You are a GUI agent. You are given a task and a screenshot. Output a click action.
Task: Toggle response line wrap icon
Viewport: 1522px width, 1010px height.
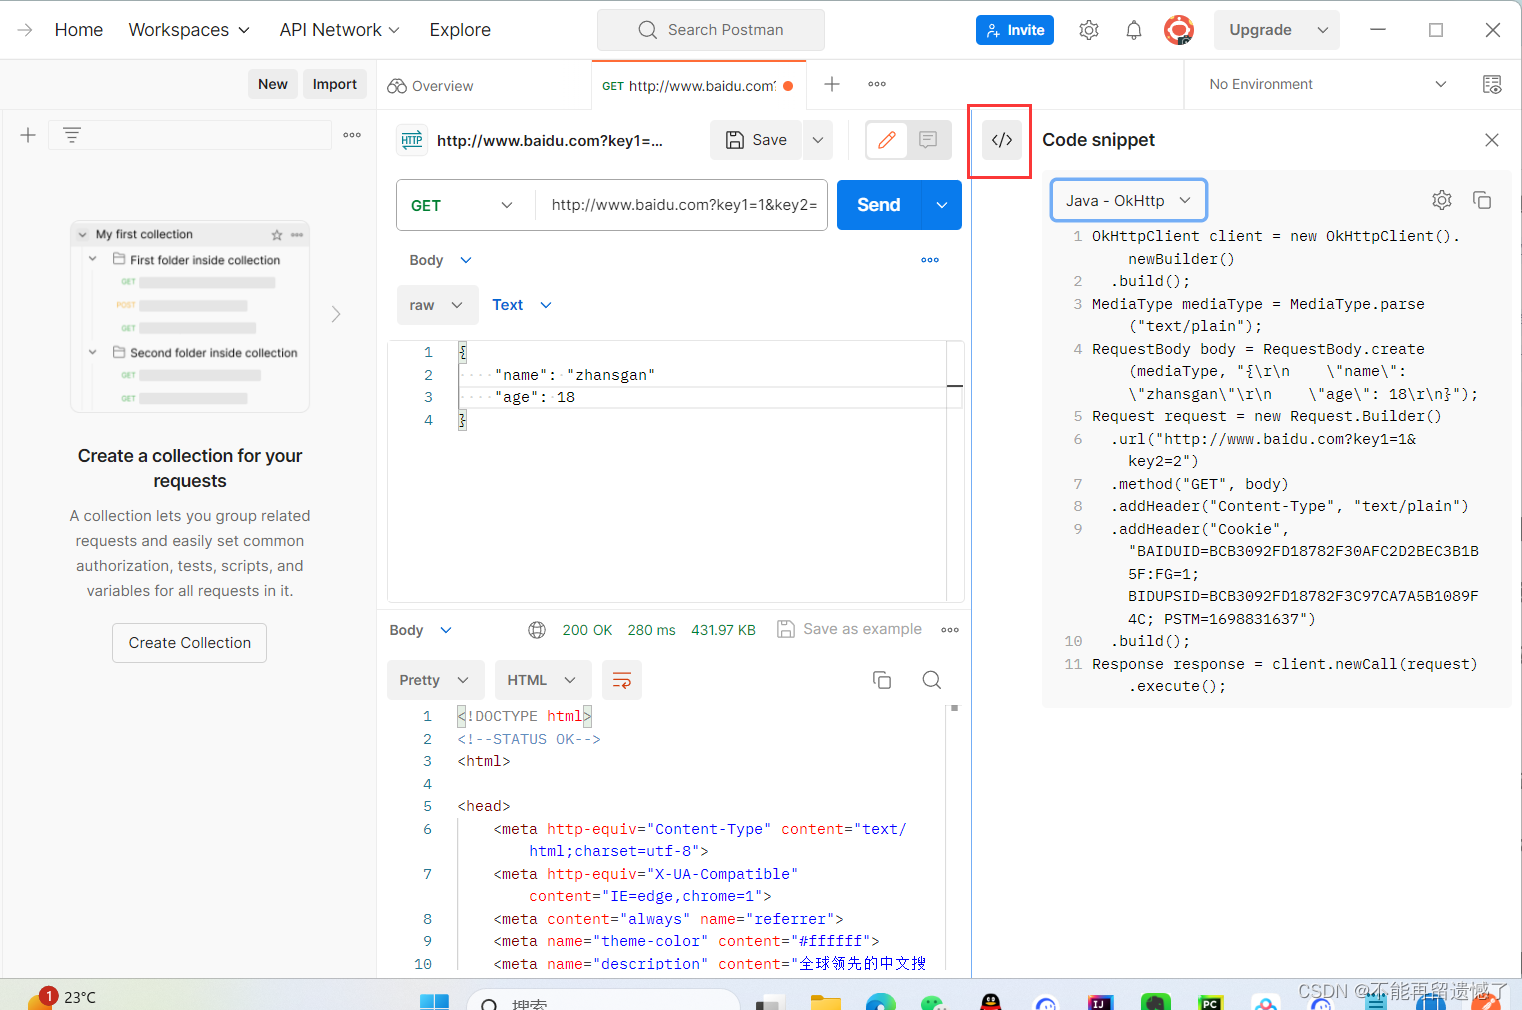(622, 680)
